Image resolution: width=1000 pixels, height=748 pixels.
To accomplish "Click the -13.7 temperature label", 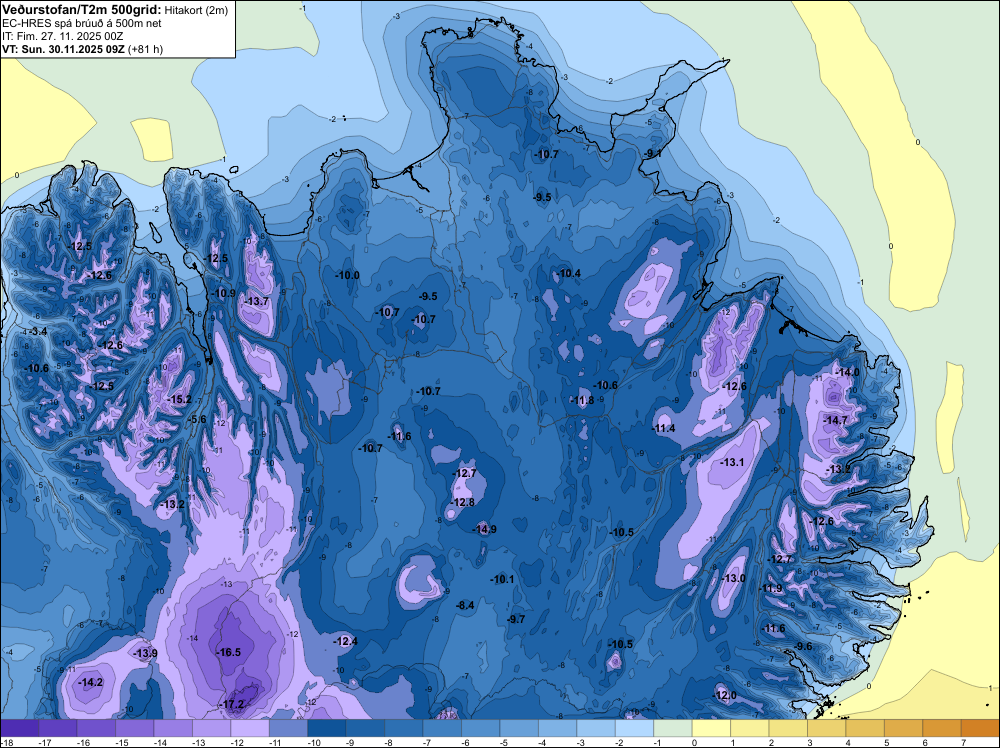I will (x=256, y=301).
